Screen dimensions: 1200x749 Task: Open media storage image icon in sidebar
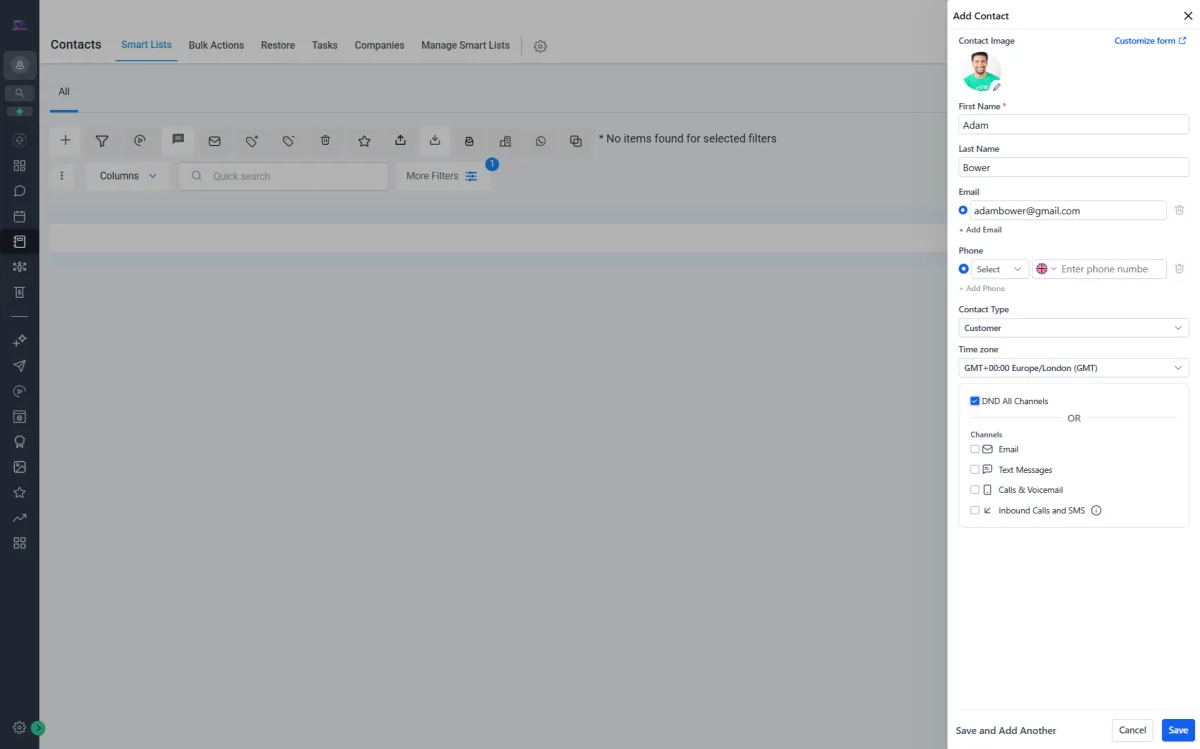(19, 467)
